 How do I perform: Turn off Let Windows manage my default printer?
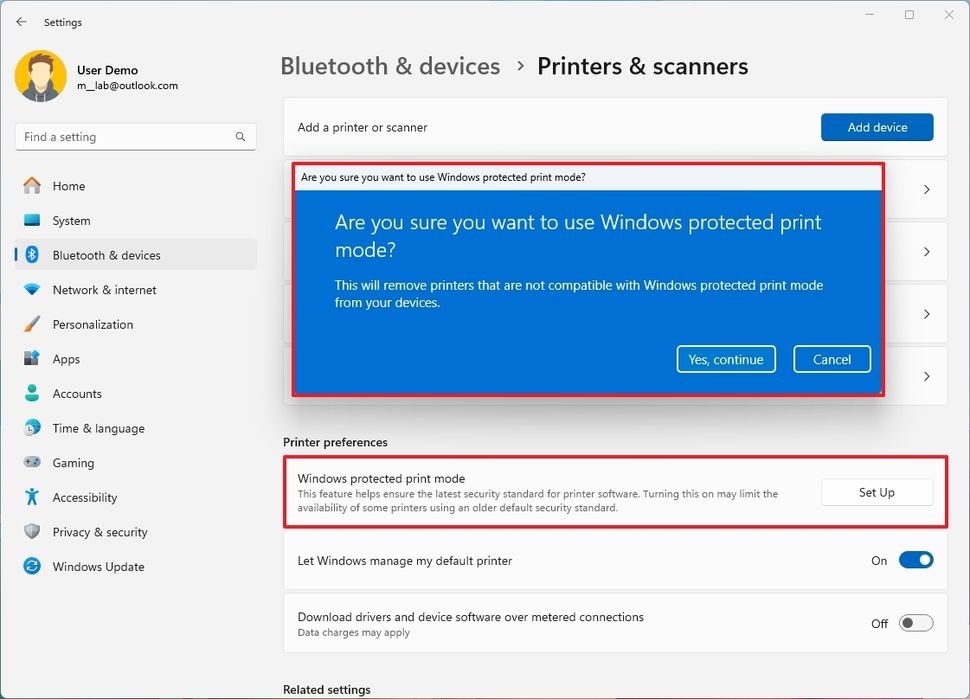[x=916, y=560]
